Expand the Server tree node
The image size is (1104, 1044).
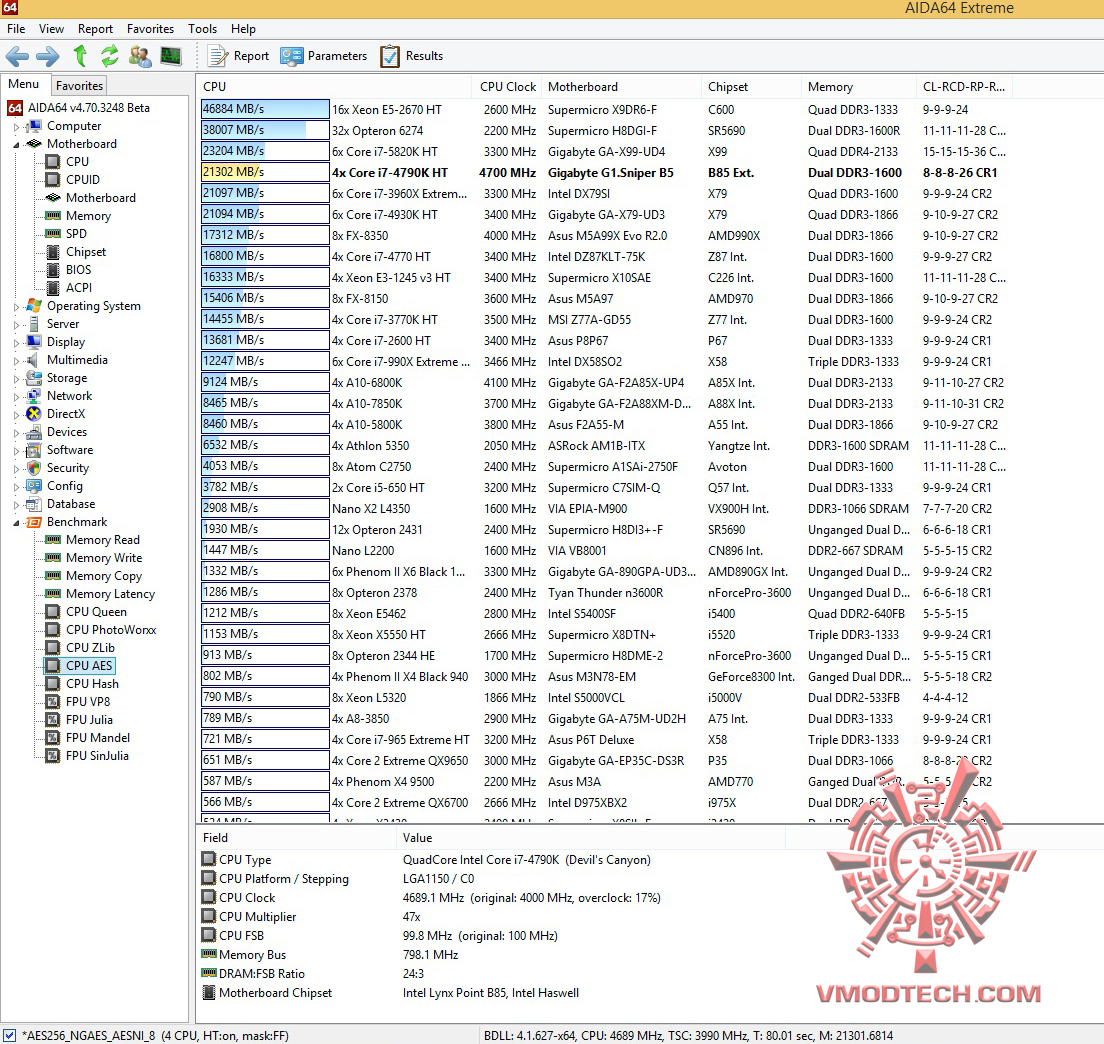click(x=16, y=325)
